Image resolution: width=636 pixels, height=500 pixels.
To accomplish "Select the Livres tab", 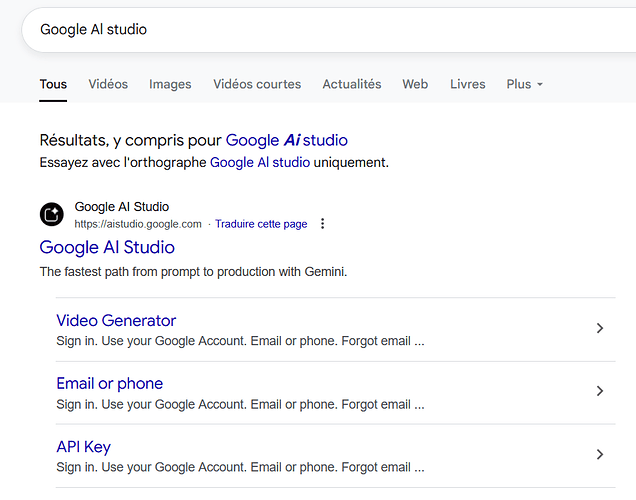I will 467,84.
